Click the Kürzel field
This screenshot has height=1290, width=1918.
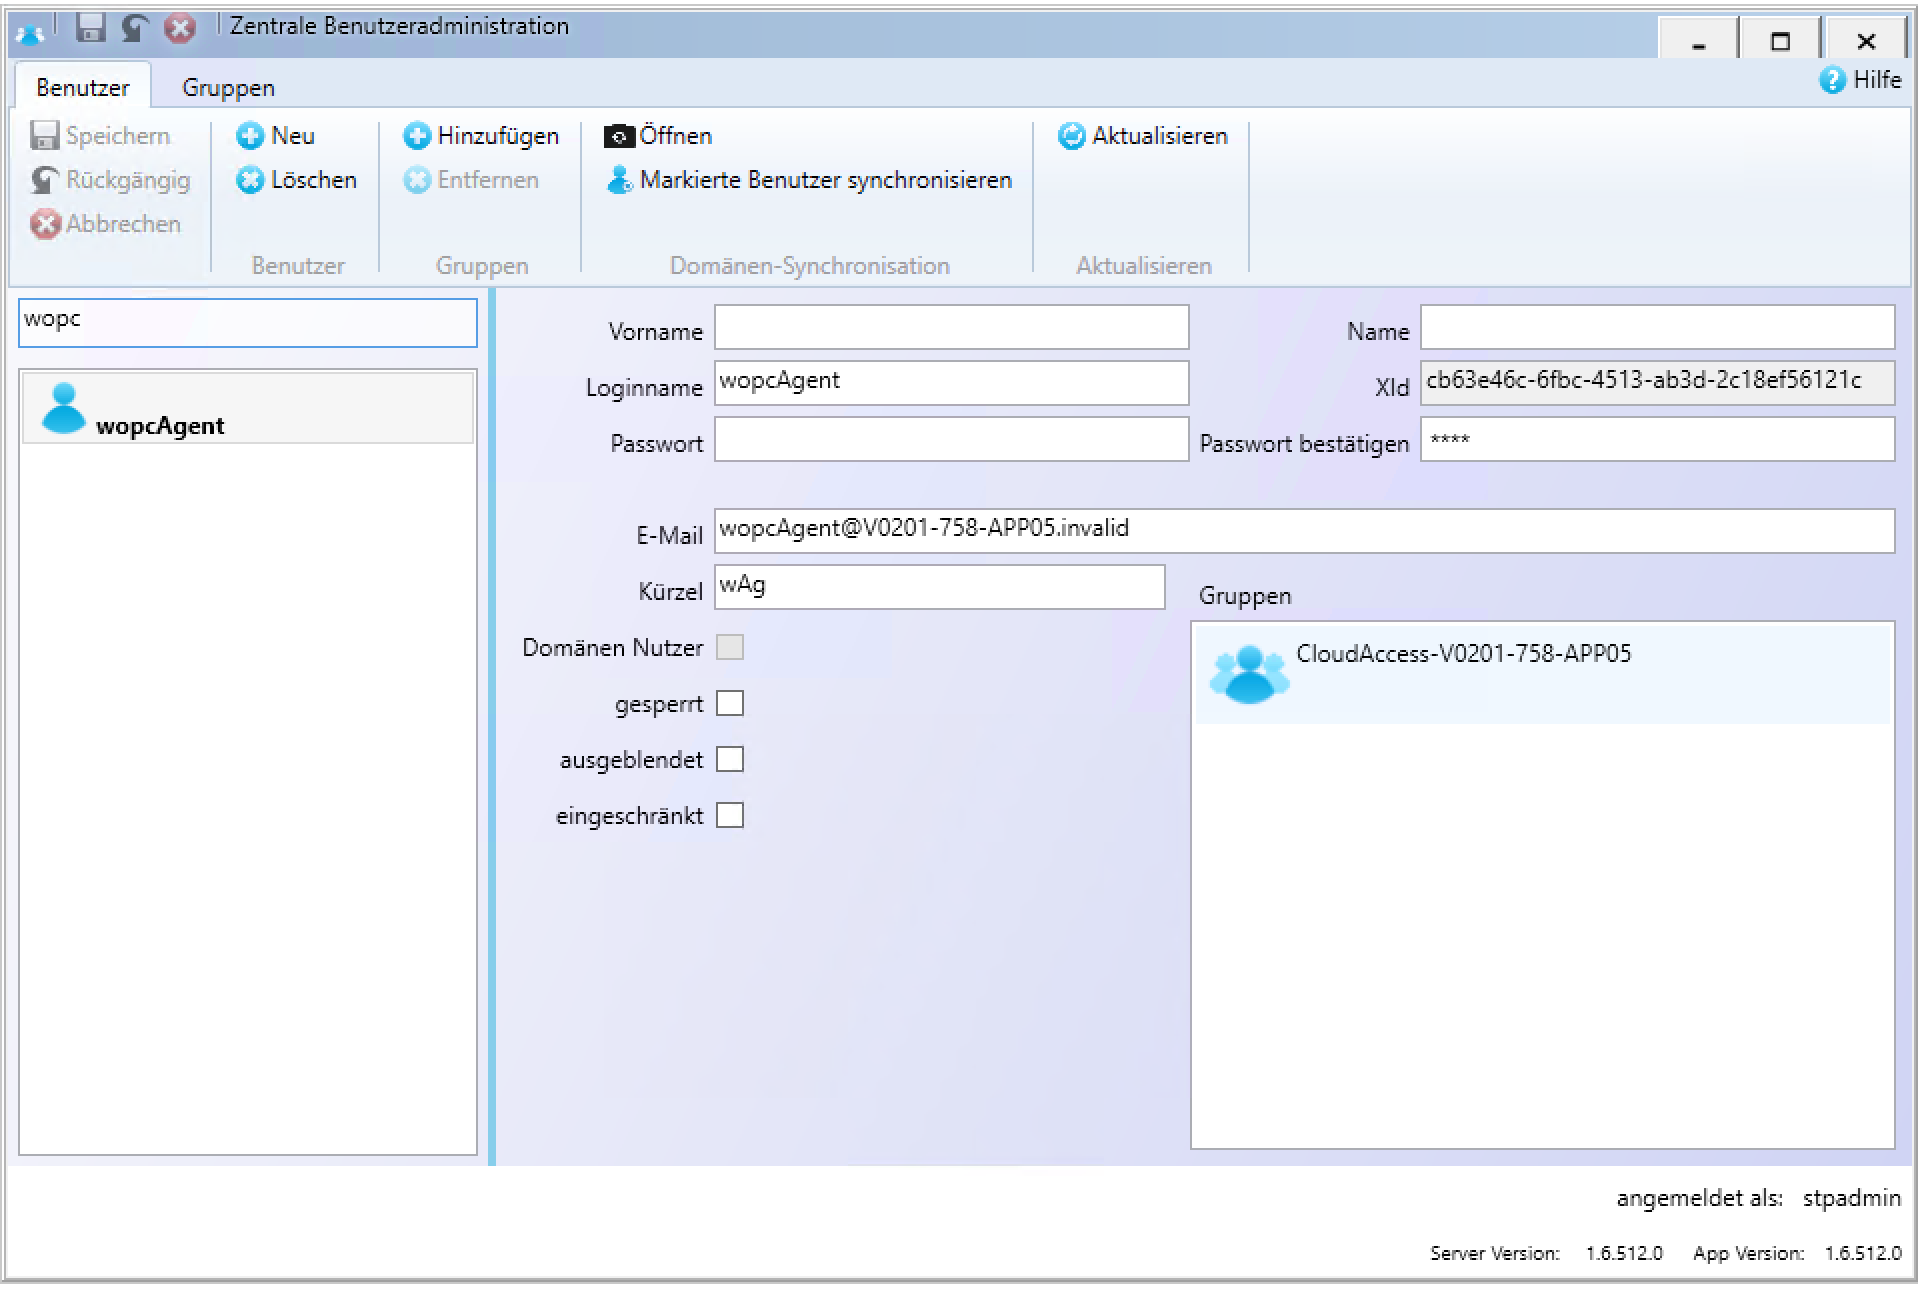[939, 587]
